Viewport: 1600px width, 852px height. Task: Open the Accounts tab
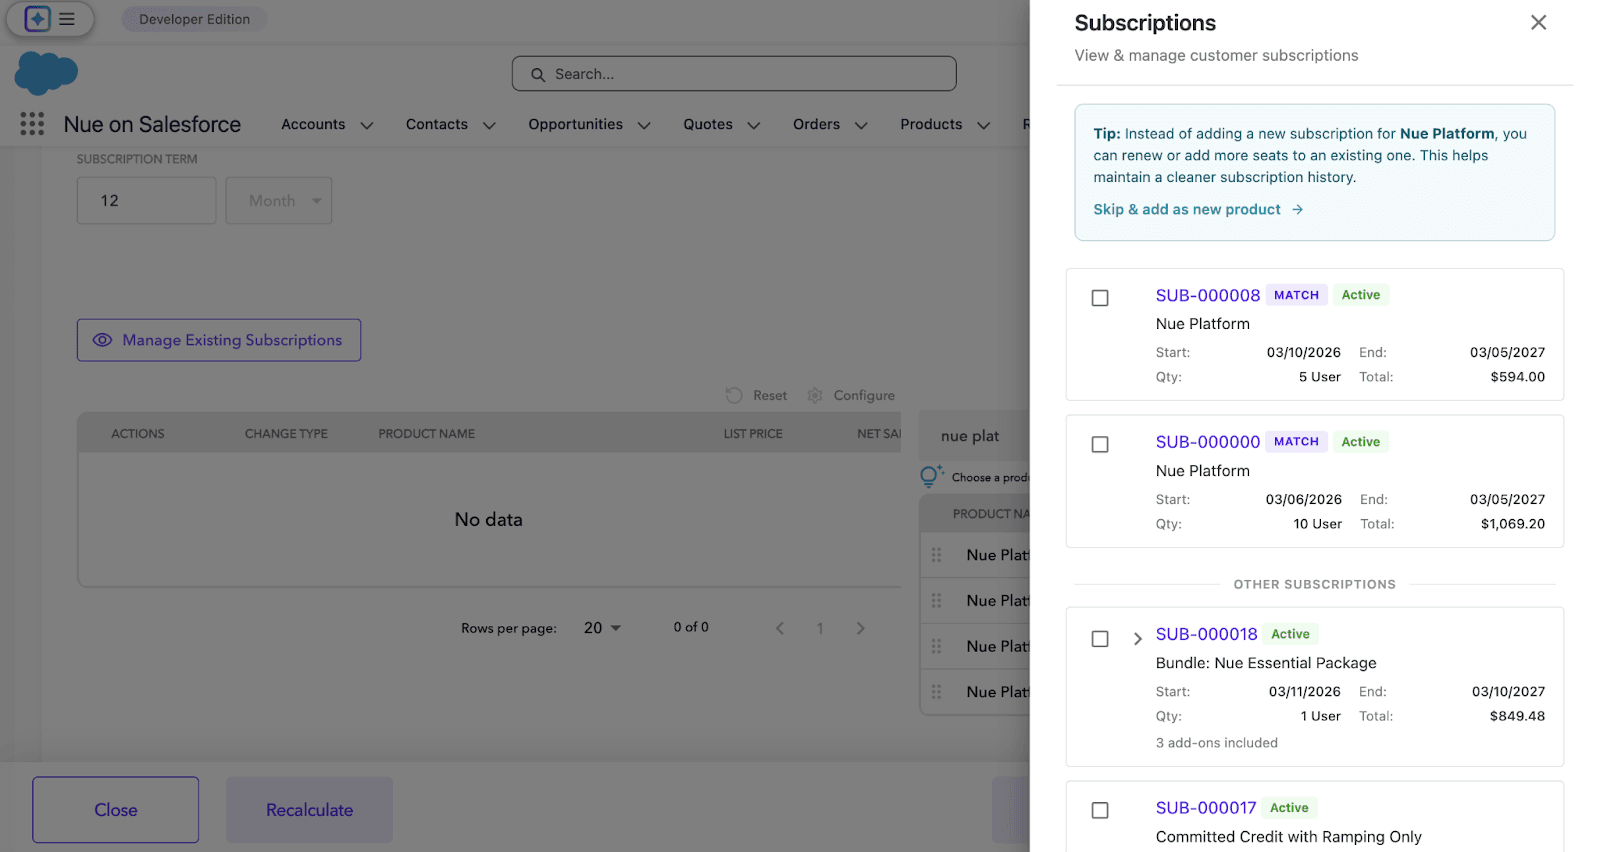tap(313, 124)
